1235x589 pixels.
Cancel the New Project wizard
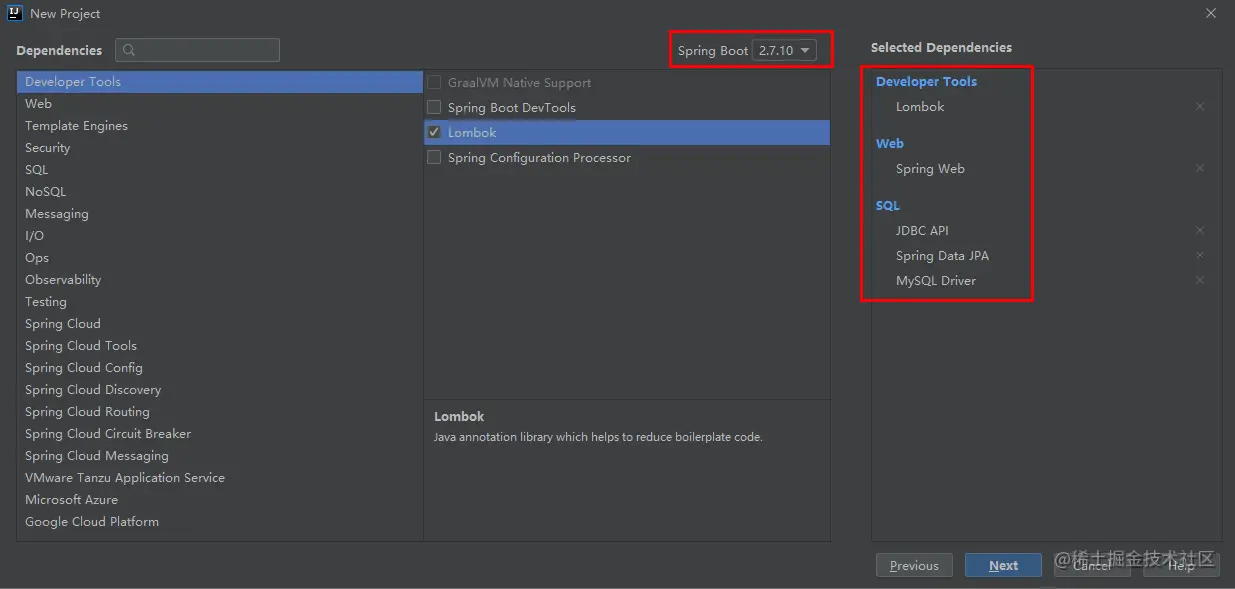click(1092, 565)
